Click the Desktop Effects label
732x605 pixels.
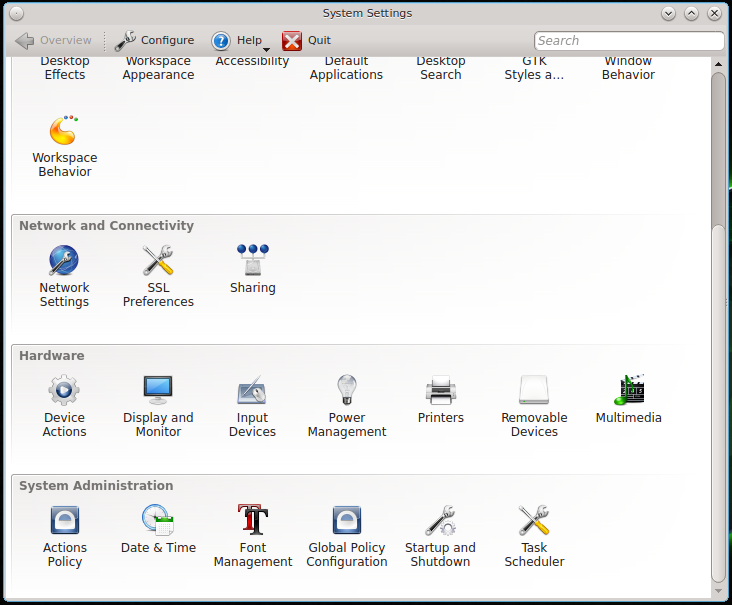65,68
